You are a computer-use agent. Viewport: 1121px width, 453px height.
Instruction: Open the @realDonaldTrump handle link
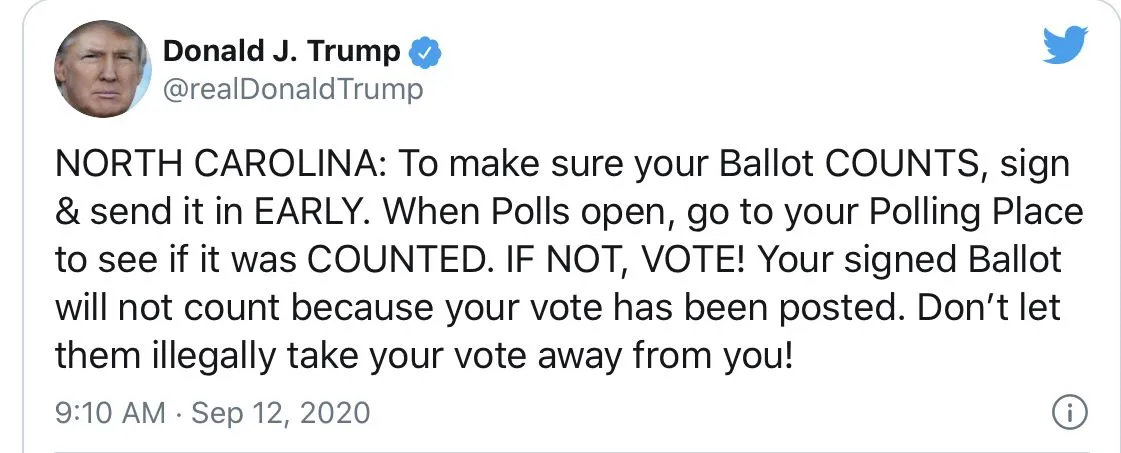click(x=292, y=90)
